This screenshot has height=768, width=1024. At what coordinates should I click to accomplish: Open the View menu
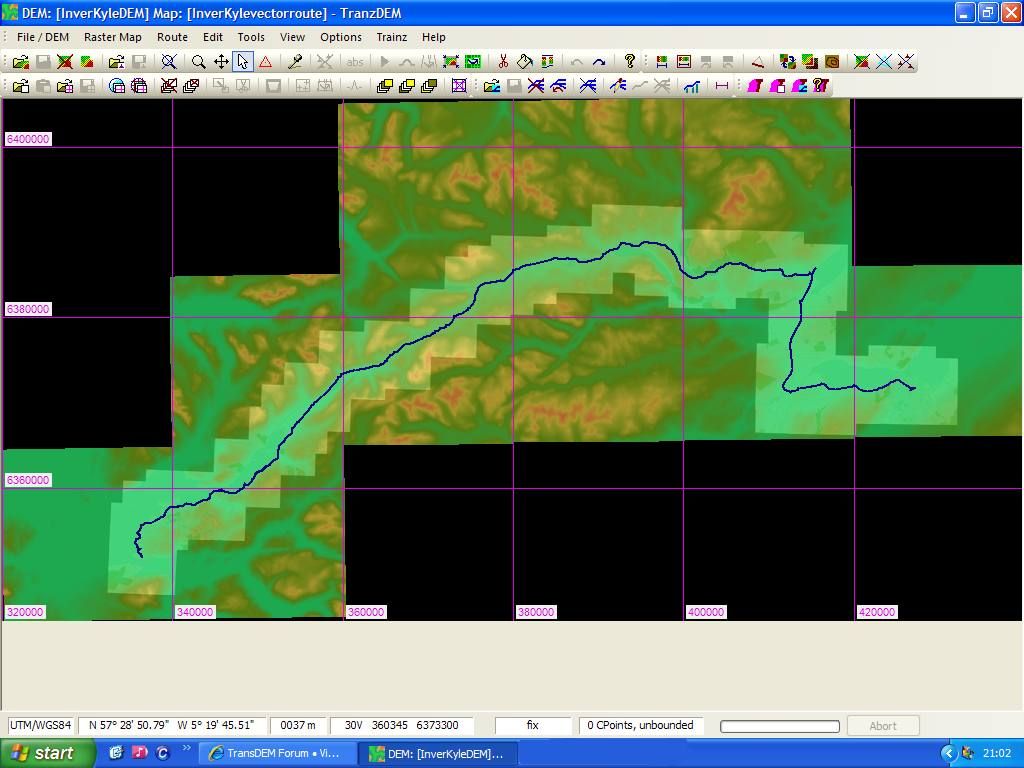click(x=293, y=37)
